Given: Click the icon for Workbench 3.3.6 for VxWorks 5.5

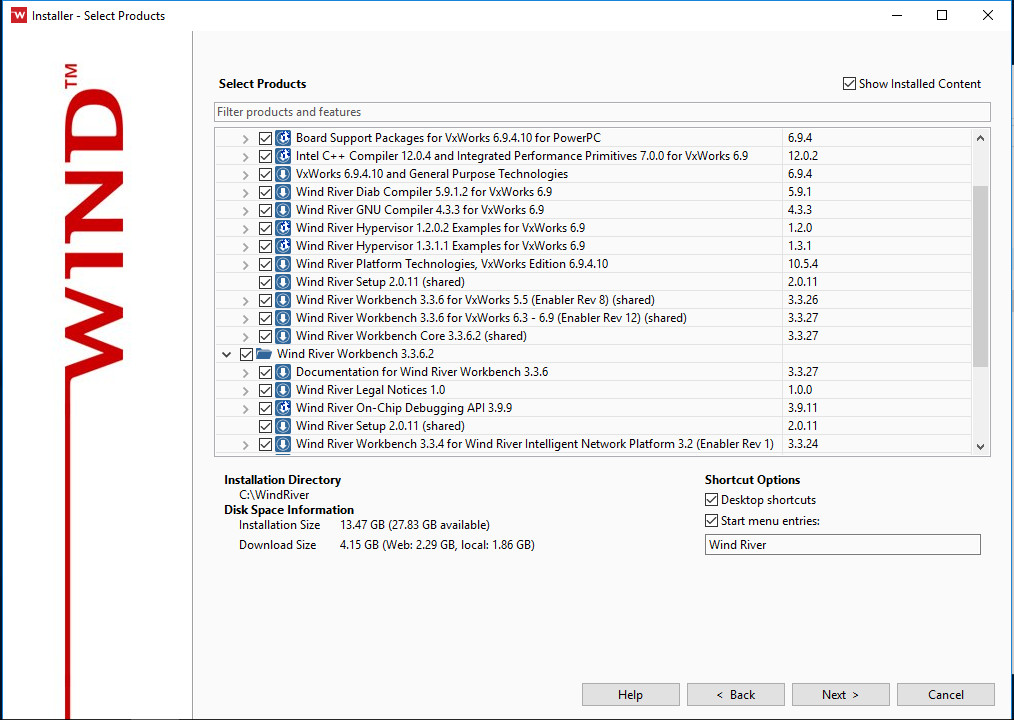Looking at the screenshot, I should tap(283, 300).
